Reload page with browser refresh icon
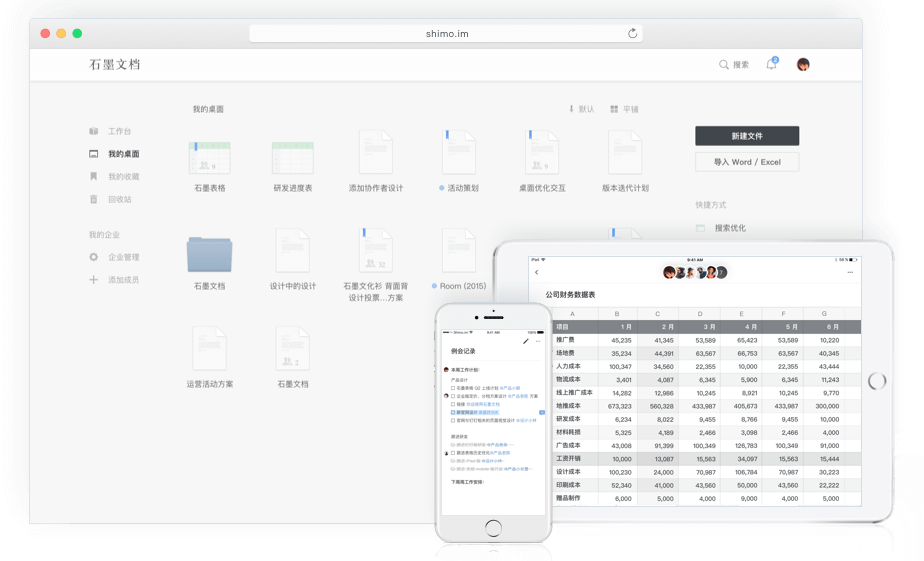Screen dimensions: 924x561 632,33
